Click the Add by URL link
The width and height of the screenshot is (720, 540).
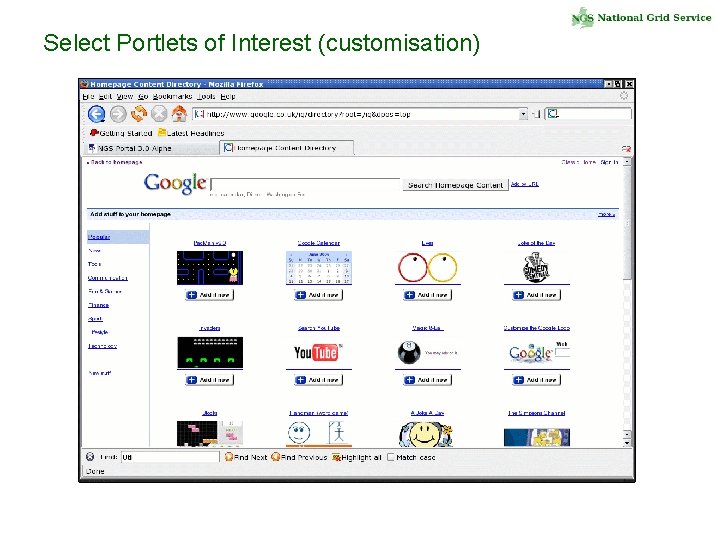(x=525, y=184)
